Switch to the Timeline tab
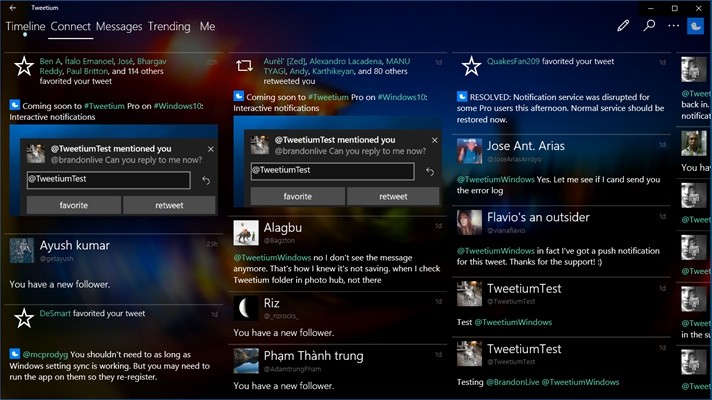 25,26
